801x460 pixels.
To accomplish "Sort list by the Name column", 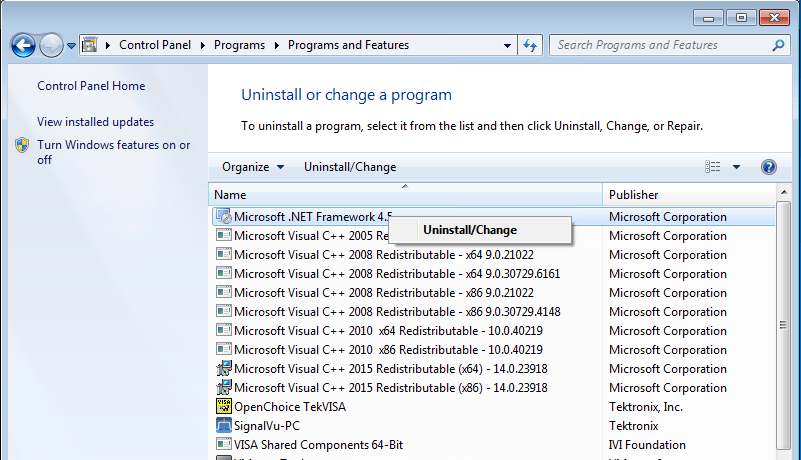I will (x=406, y=195).
